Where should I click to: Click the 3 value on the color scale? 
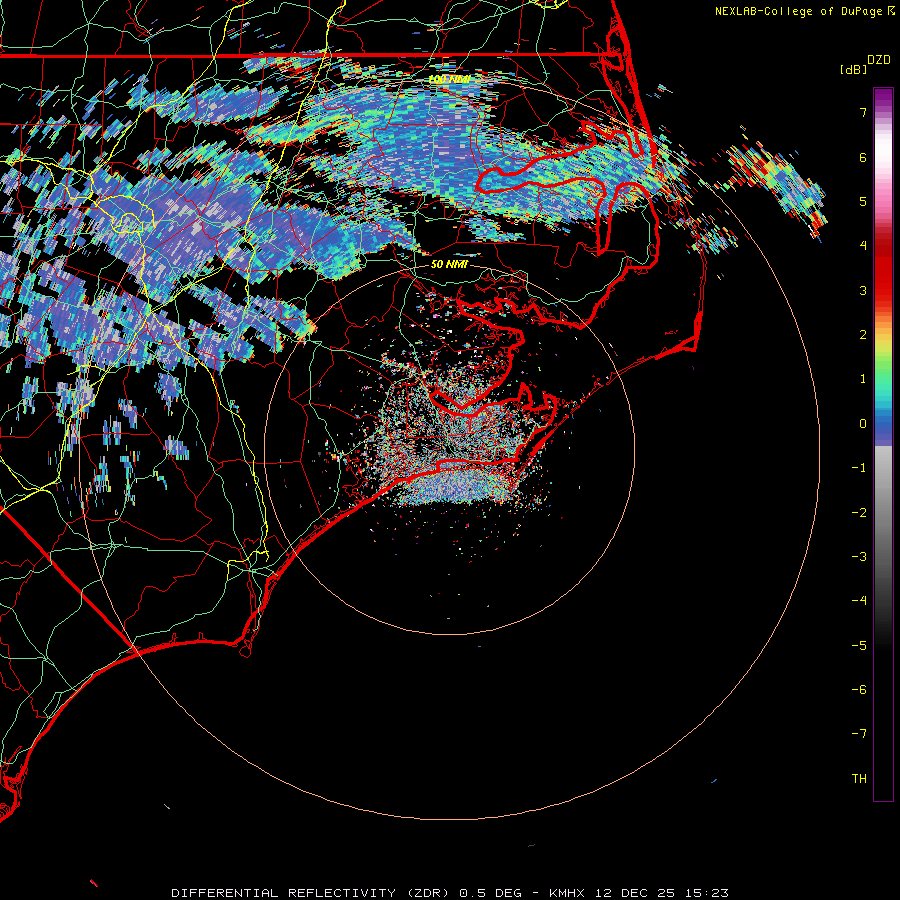(863, 290)
